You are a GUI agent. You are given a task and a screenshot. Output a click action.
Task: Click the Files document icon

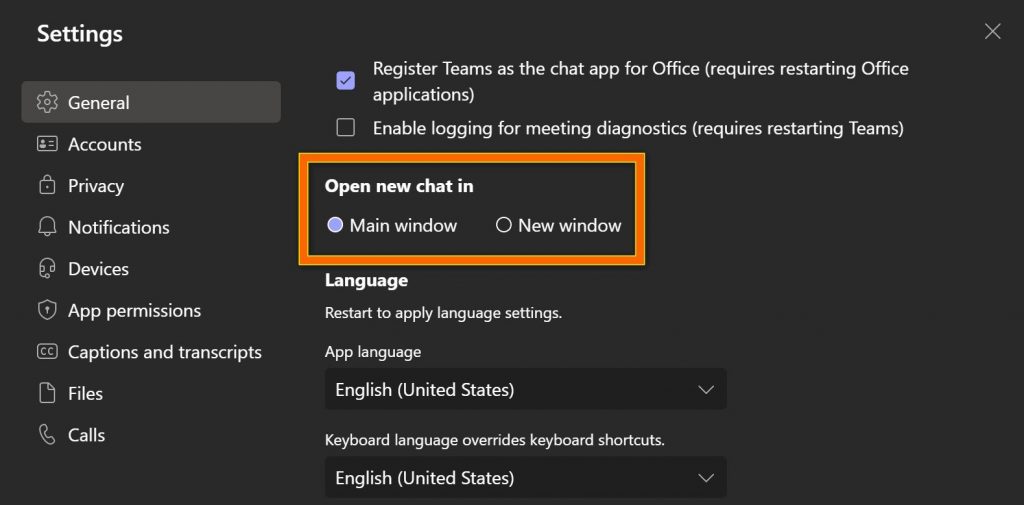(x=47, y=394)
